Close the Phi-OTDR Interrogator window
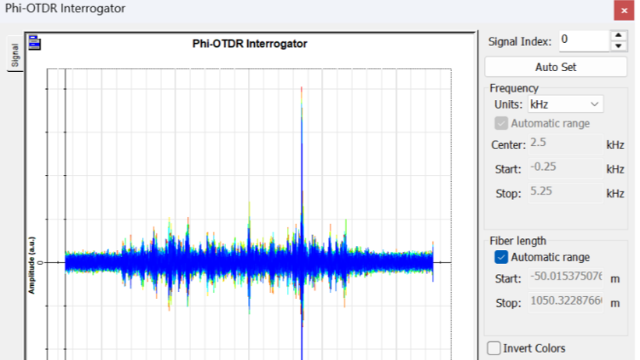The height and width of the screenshot is (360, 640). (x=624, y=11)
